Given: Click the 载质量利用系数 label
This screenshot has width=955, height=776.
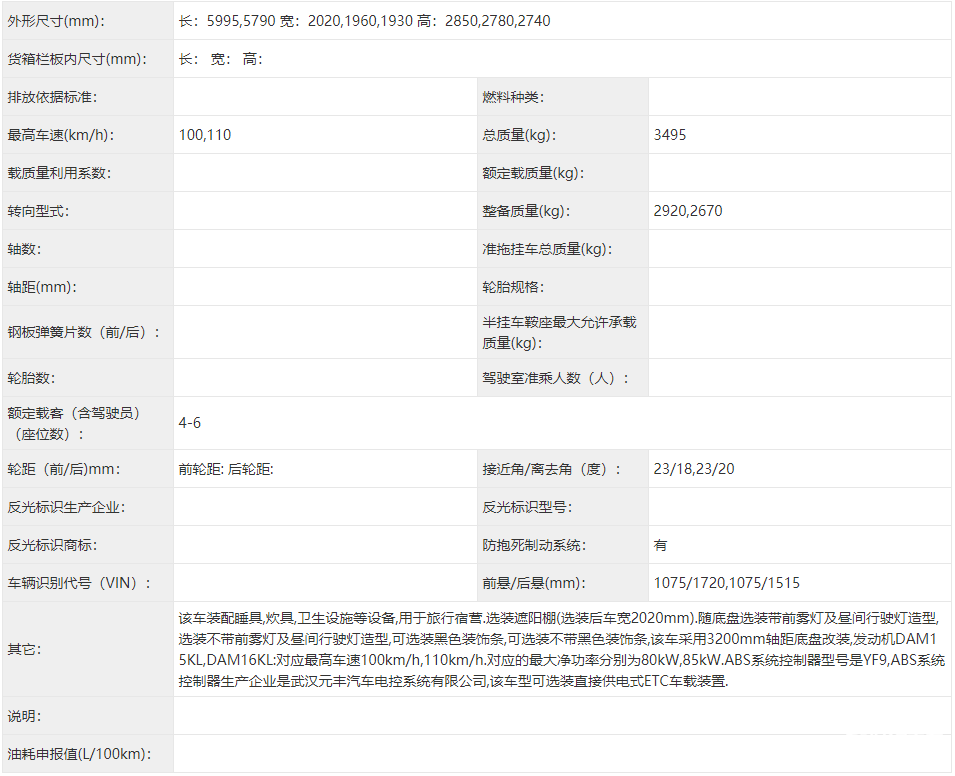Looking at the screenshot, I should click(59, 174).
